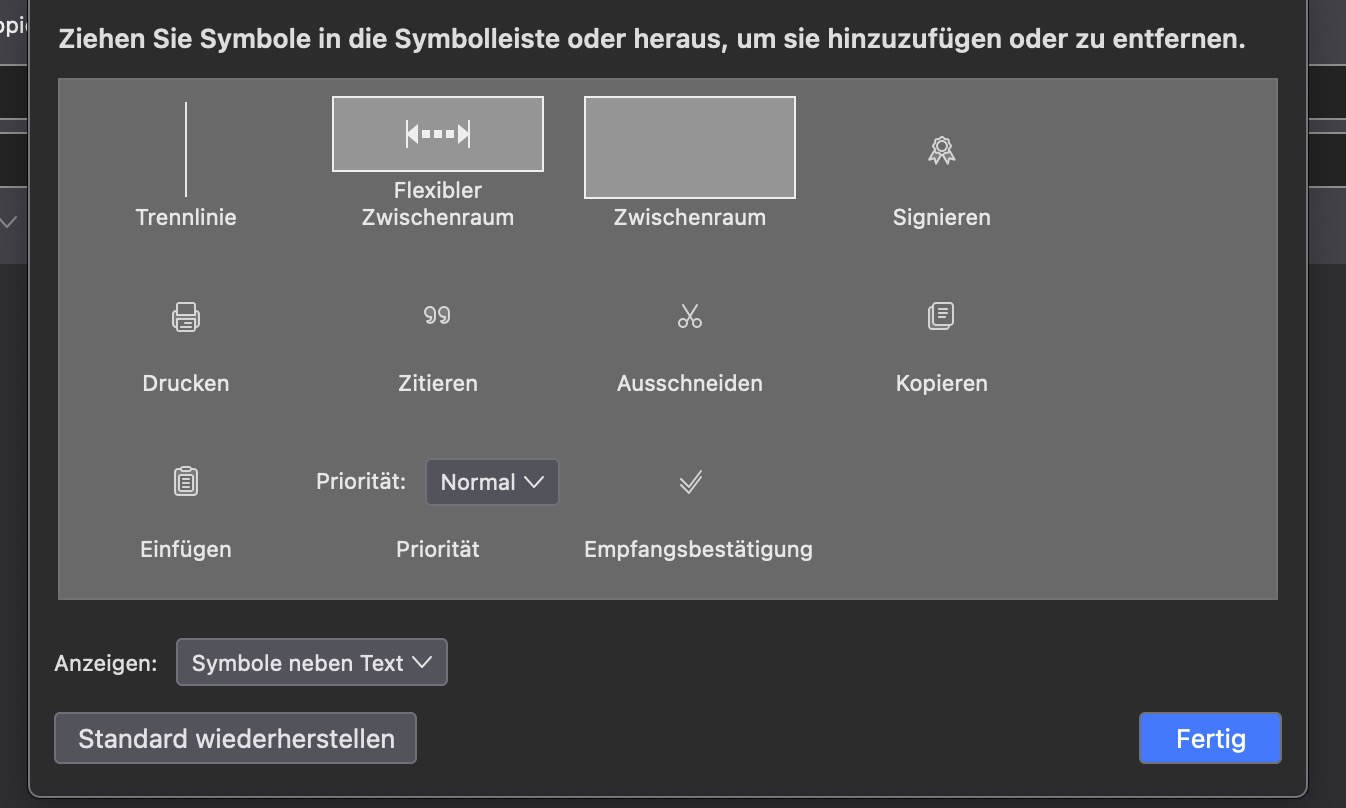Viewport: 1346px width, 808px height.
Task: Open the Priorität Normal dropdown
Action: coord(492,482)
